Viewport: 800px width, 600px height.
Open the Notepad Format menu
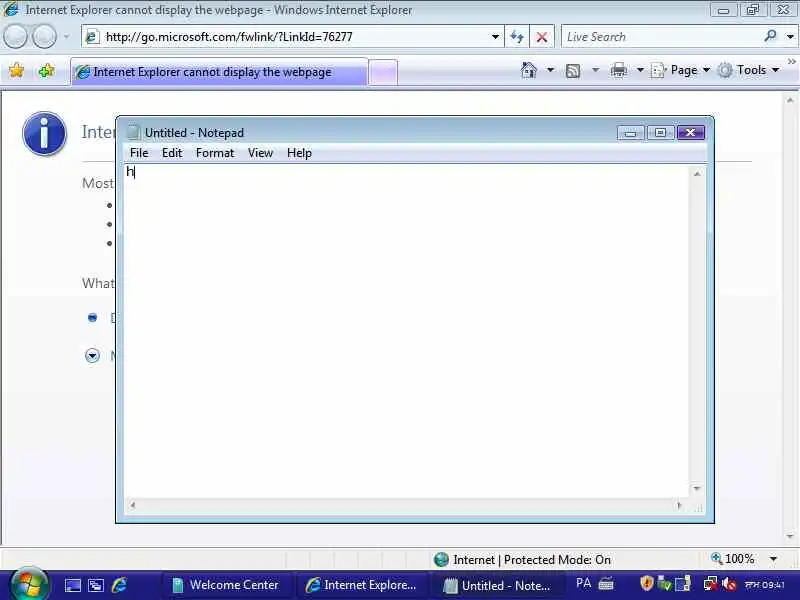(x=215, y=153)
